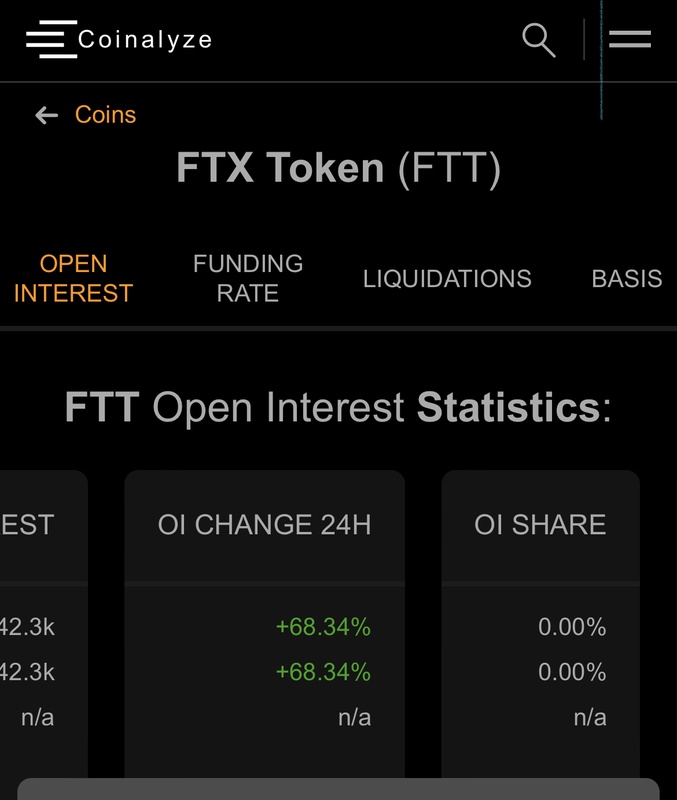Select the Open Interest tab
The height and width of the screenshot is (800, 677).
(73, 279)
